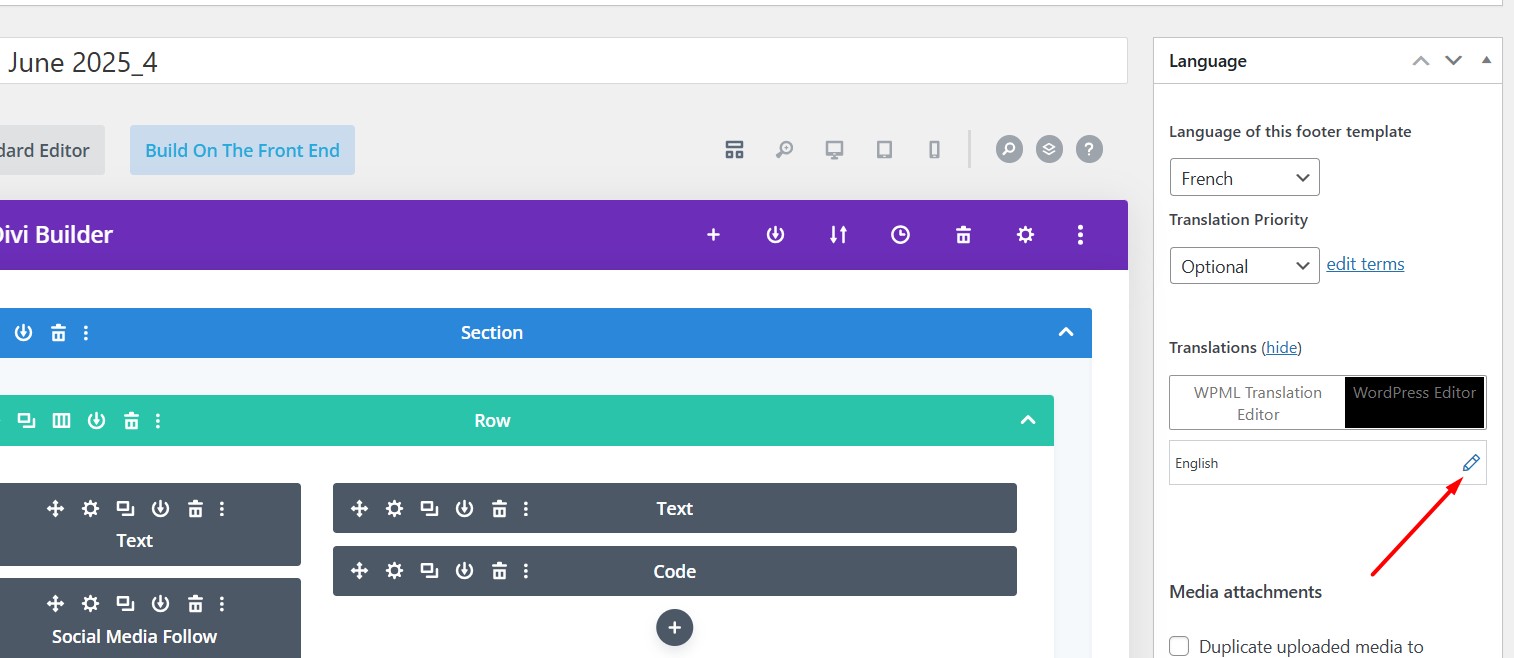Switch to desktop view icon
This screenshot has height=658, width=1514.
(x=834, y=150)
